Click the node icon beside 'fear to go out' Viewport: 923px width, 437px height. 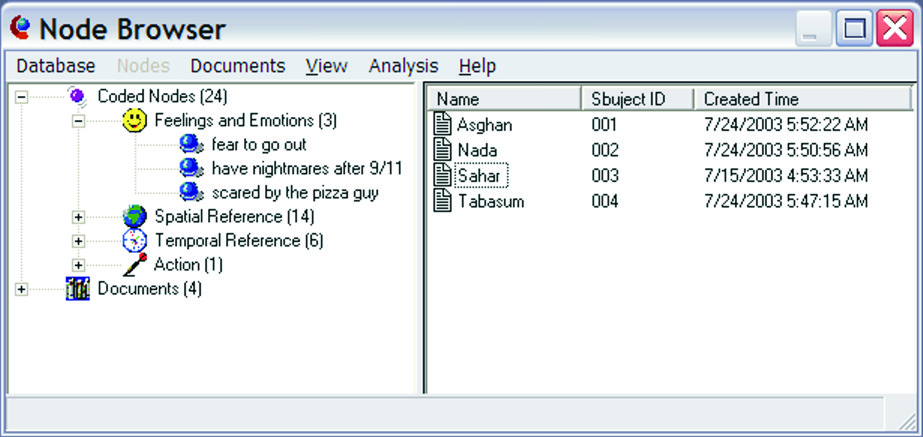pos(191,145)
